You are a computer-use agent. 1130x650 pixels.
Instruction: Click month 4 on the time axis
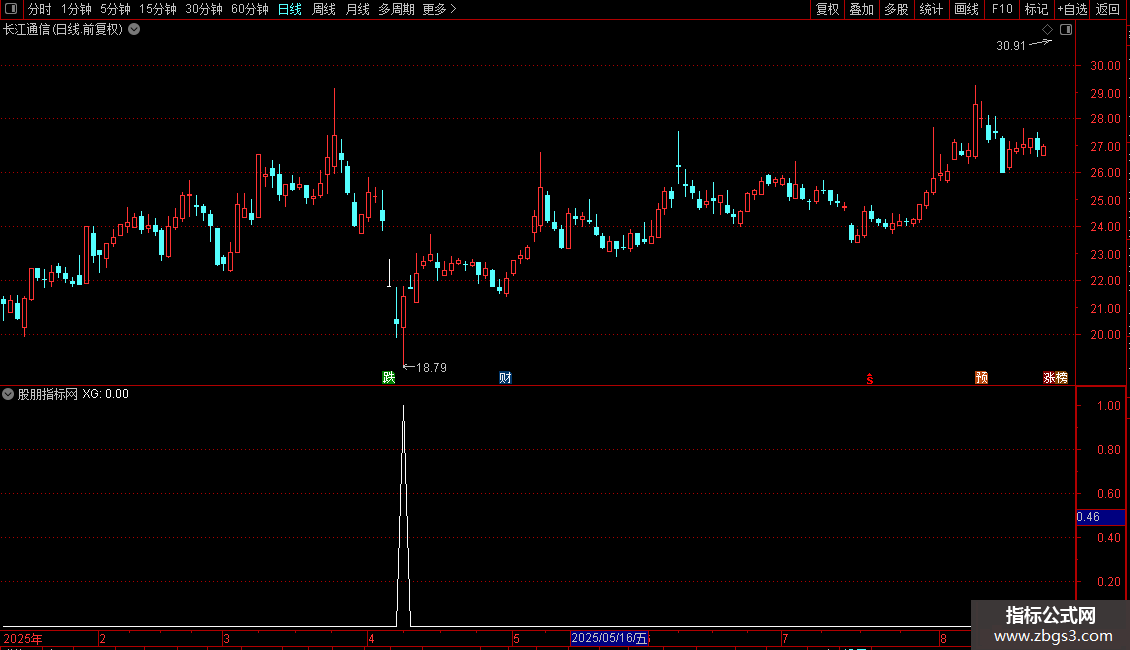click(x=371, y=638)
